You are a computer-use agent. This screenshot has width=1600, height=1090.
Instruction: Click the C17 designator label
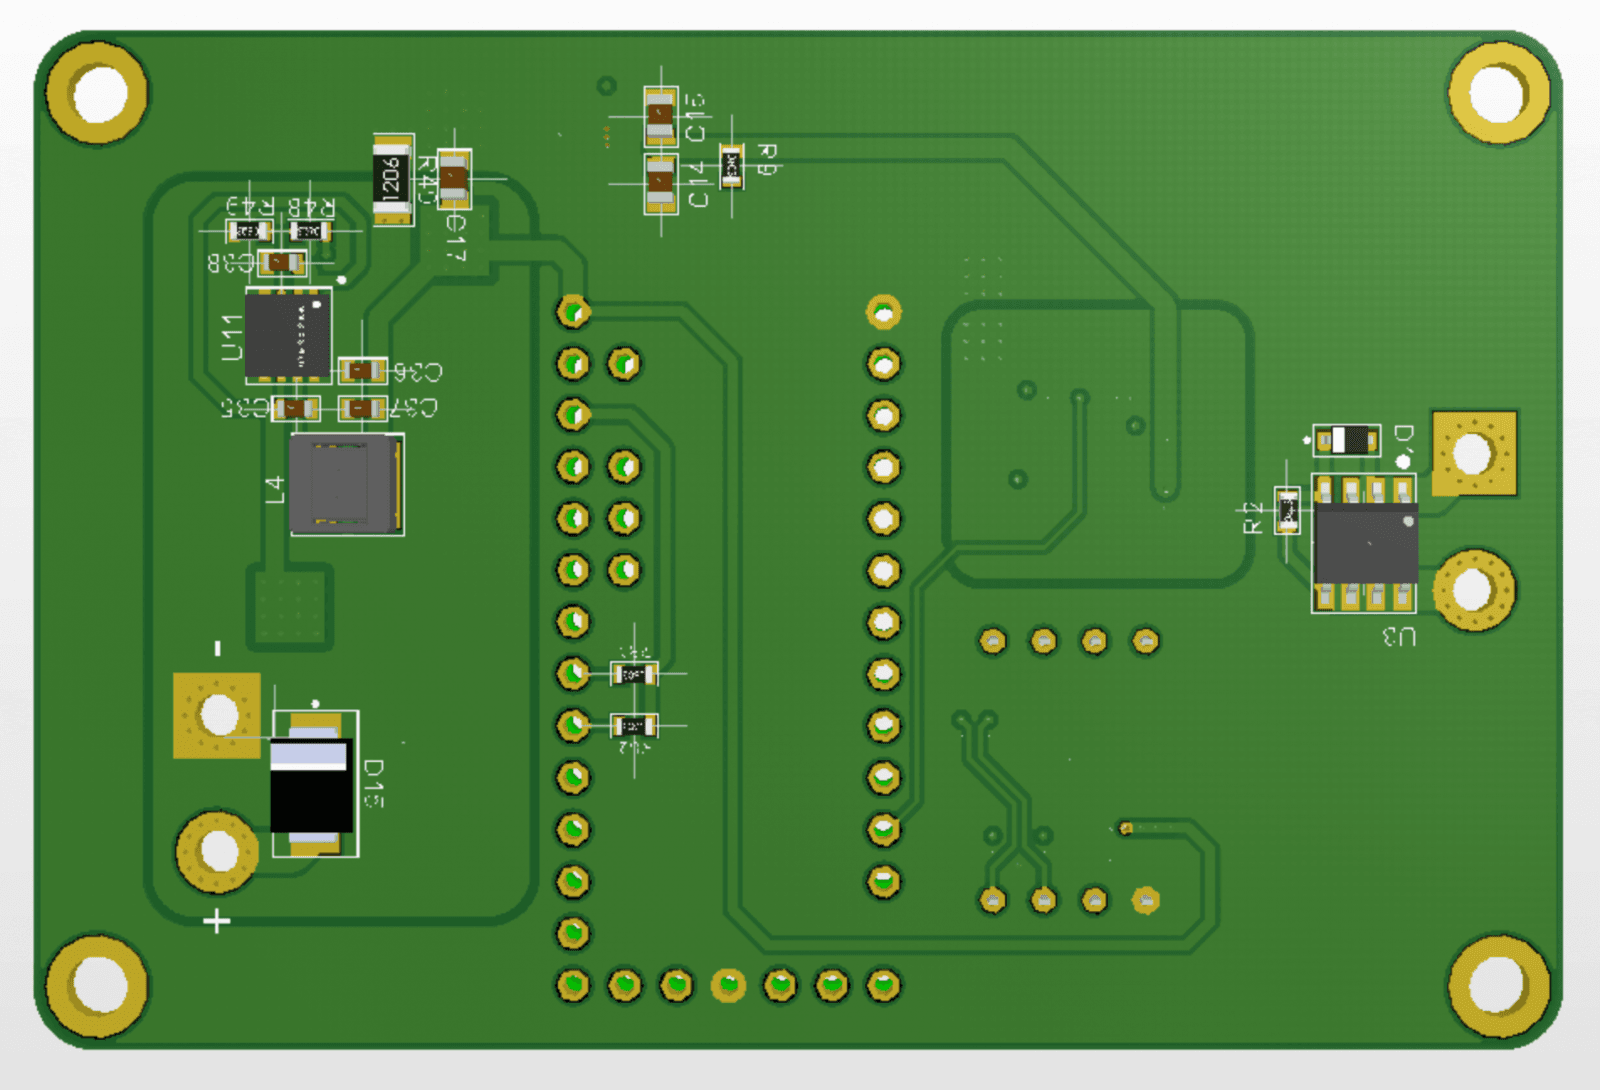tap(455, 239)
